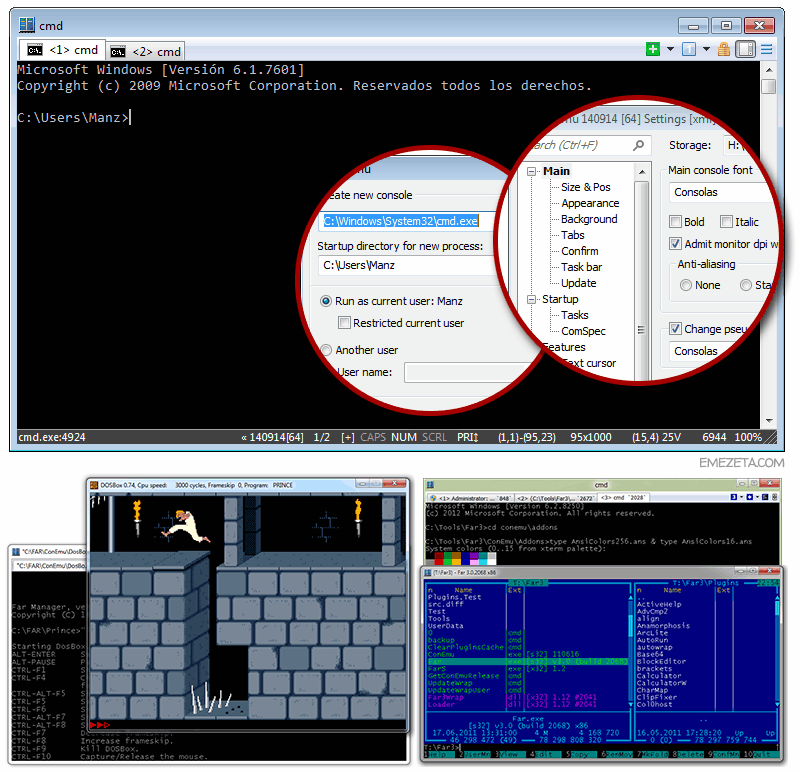The height and width of the screenshot is (772, 800).
Task: Click the « 140914[64] status bar entry
Action: pos(272,437)
